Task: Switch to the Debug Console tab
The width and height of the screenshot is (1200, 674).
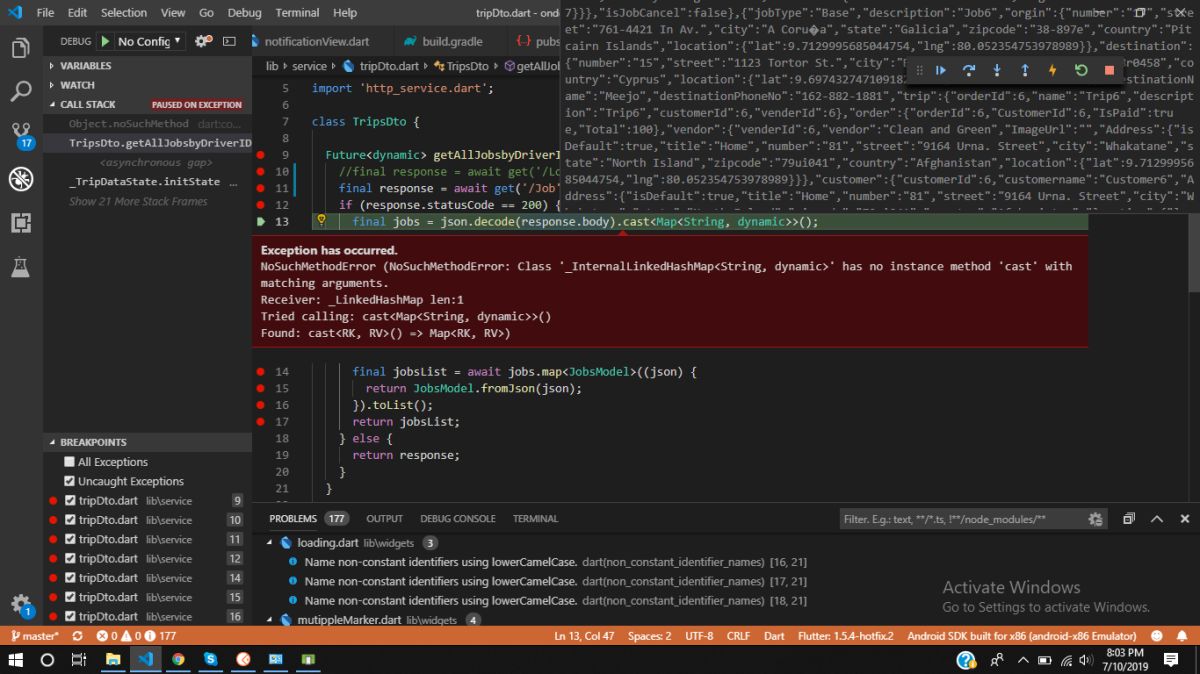Action: pyautogui.click(x=457, y=519)
